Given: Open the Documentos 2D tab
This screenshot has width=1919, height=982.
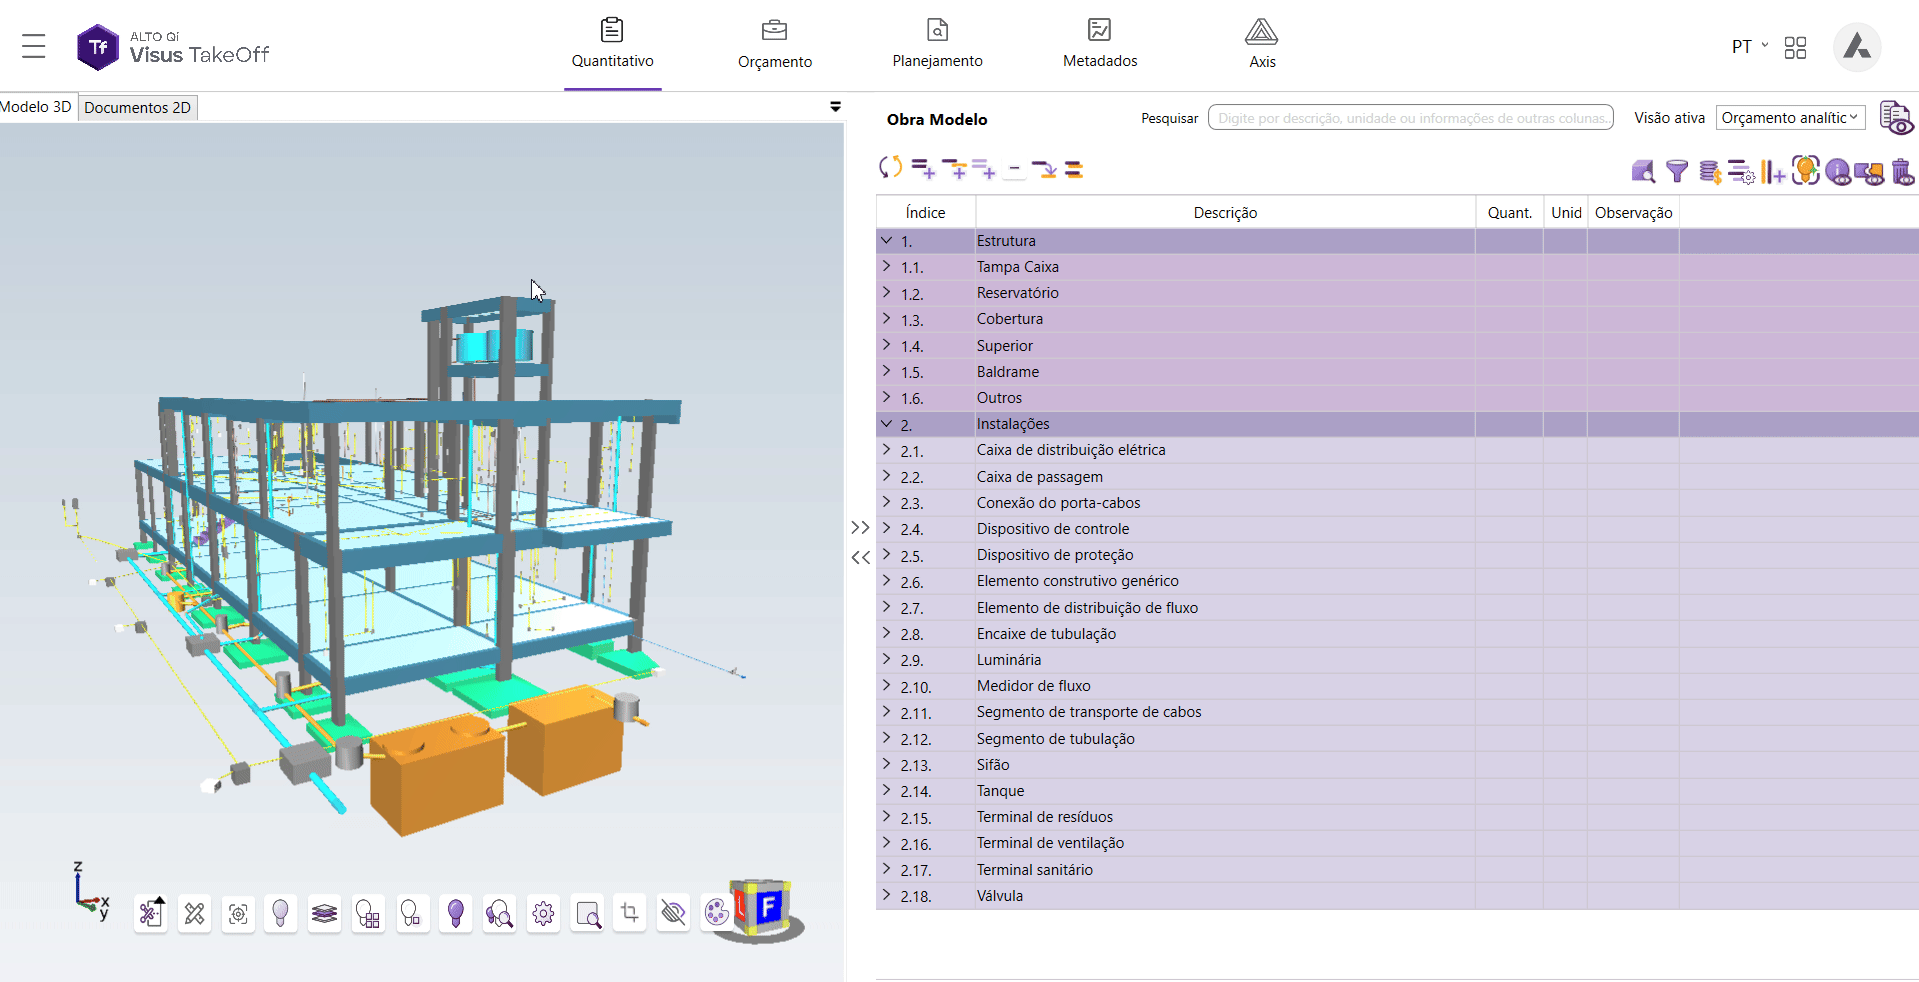Looking at the screenshot, I should click(x=138, y=107).
